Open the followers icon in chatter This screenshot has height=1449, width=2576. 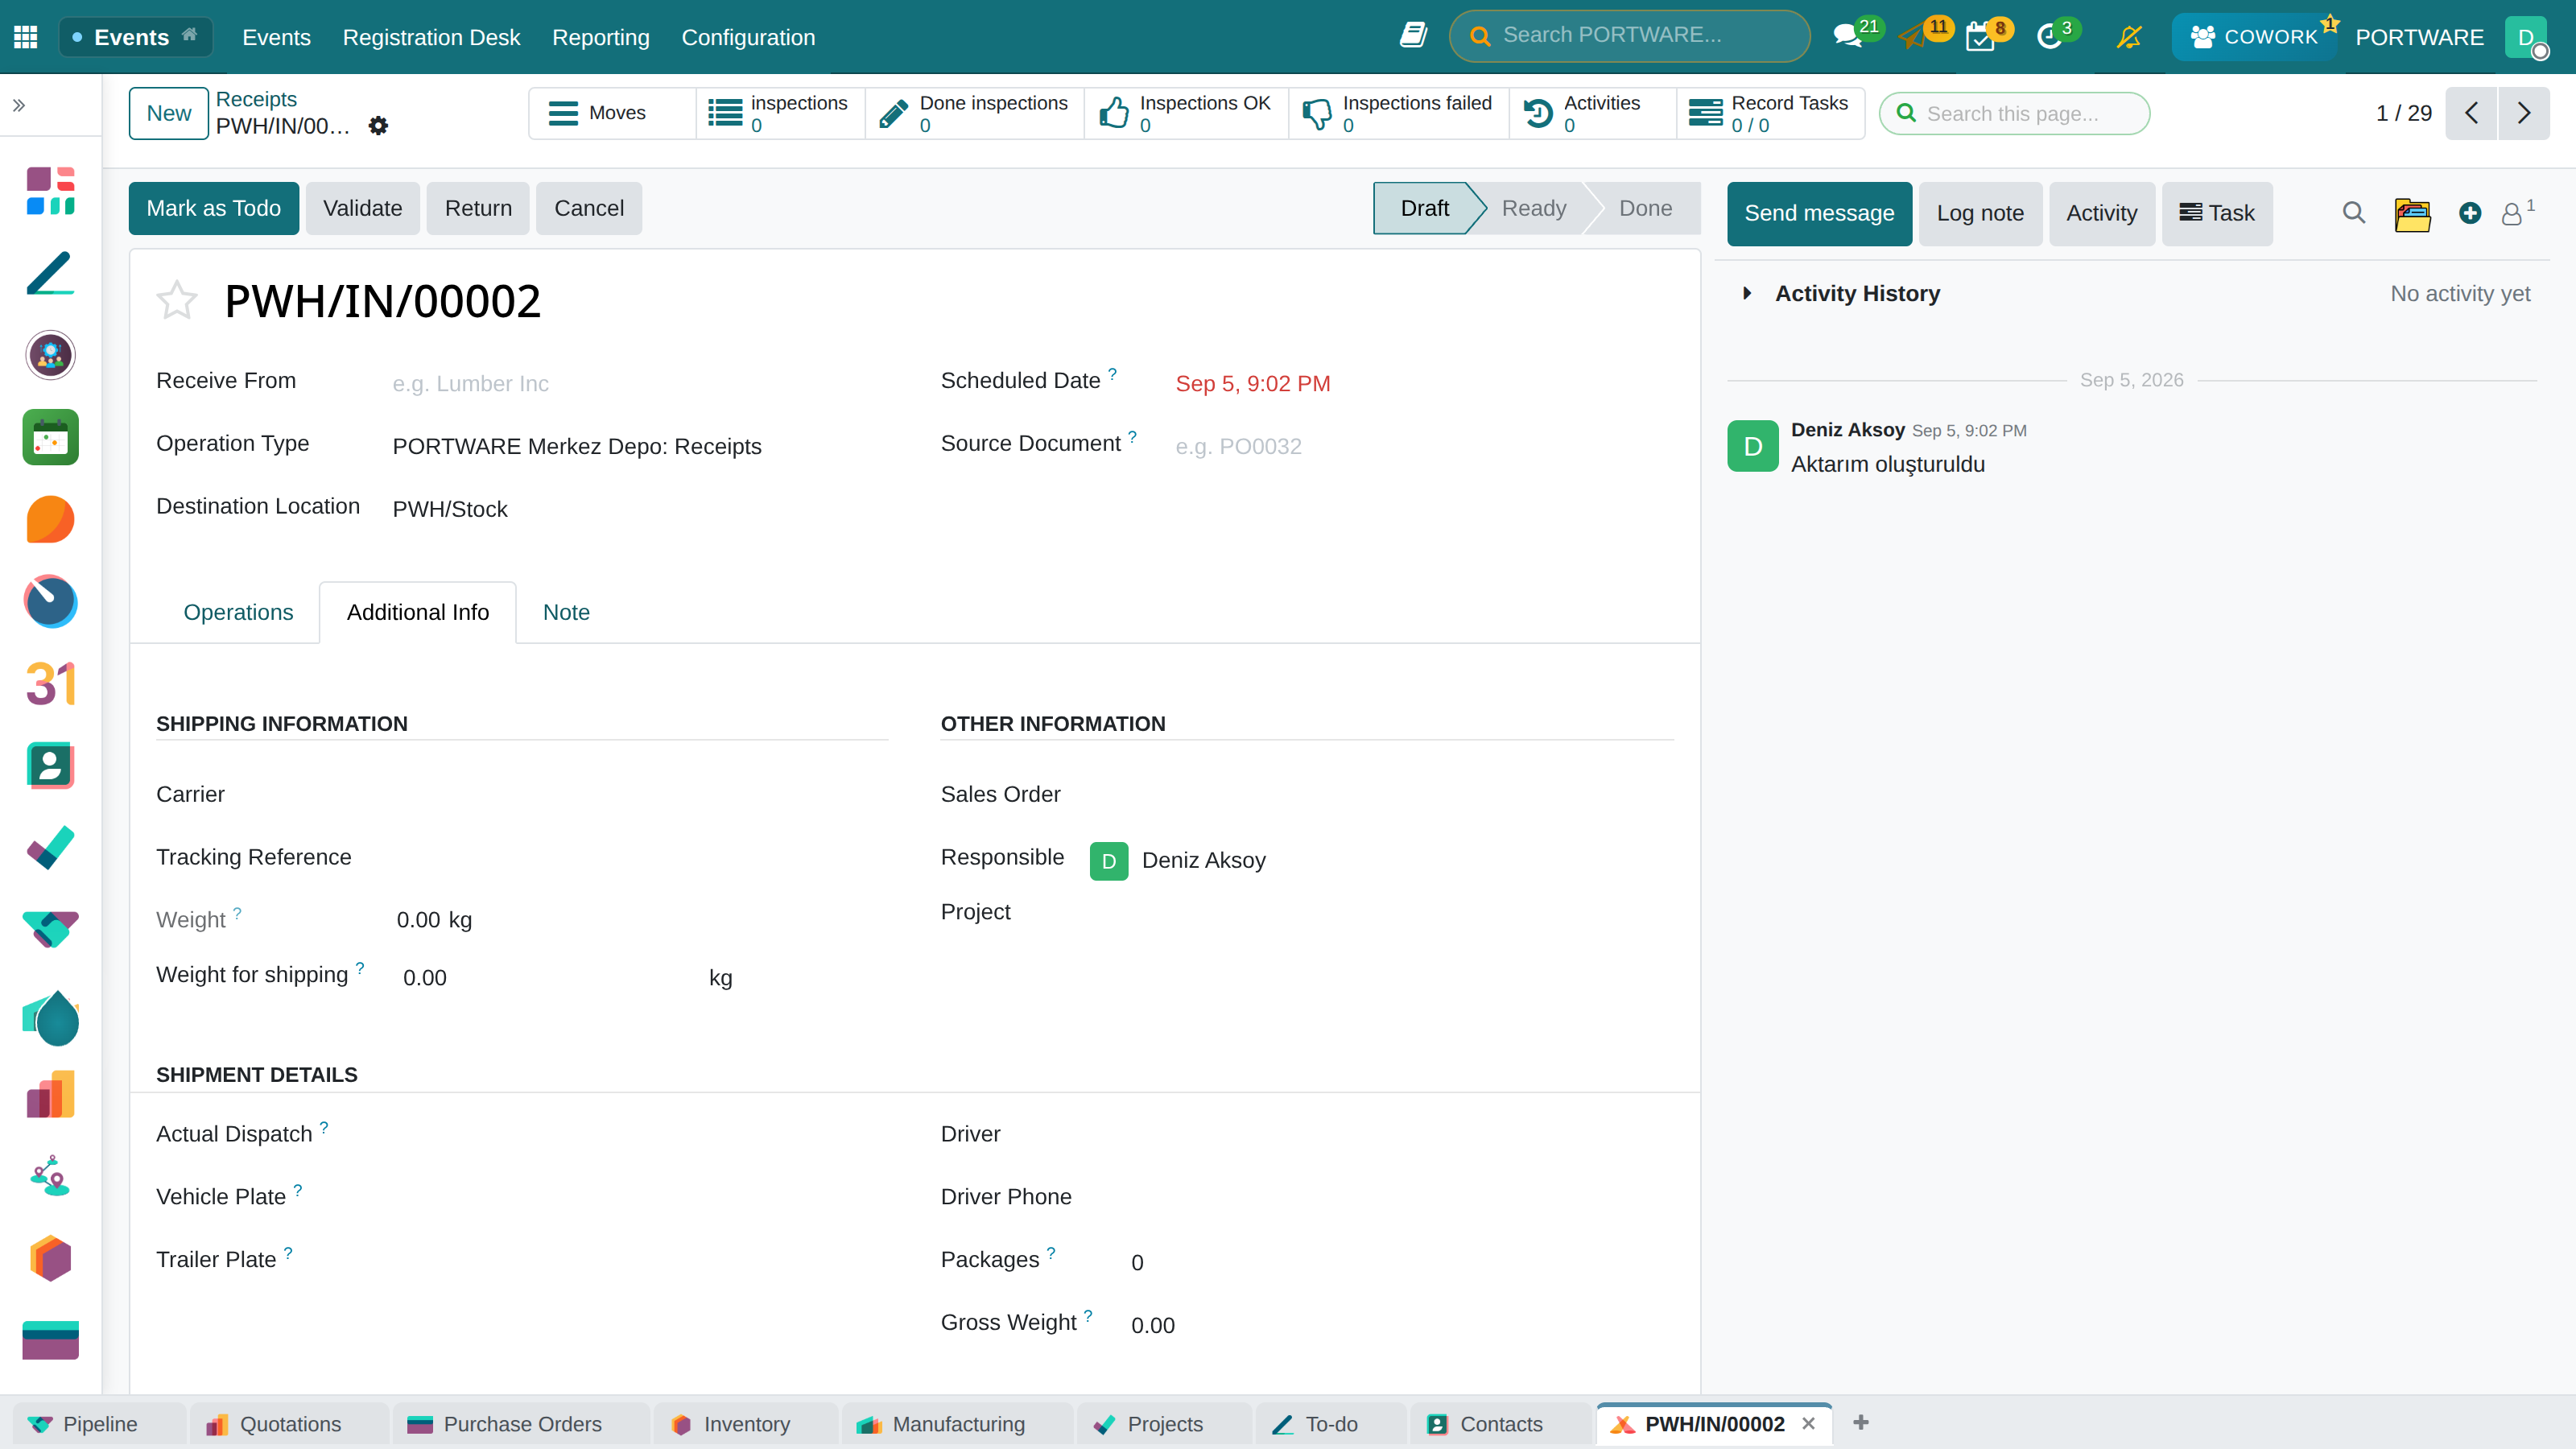click(x=2516, y=212)
